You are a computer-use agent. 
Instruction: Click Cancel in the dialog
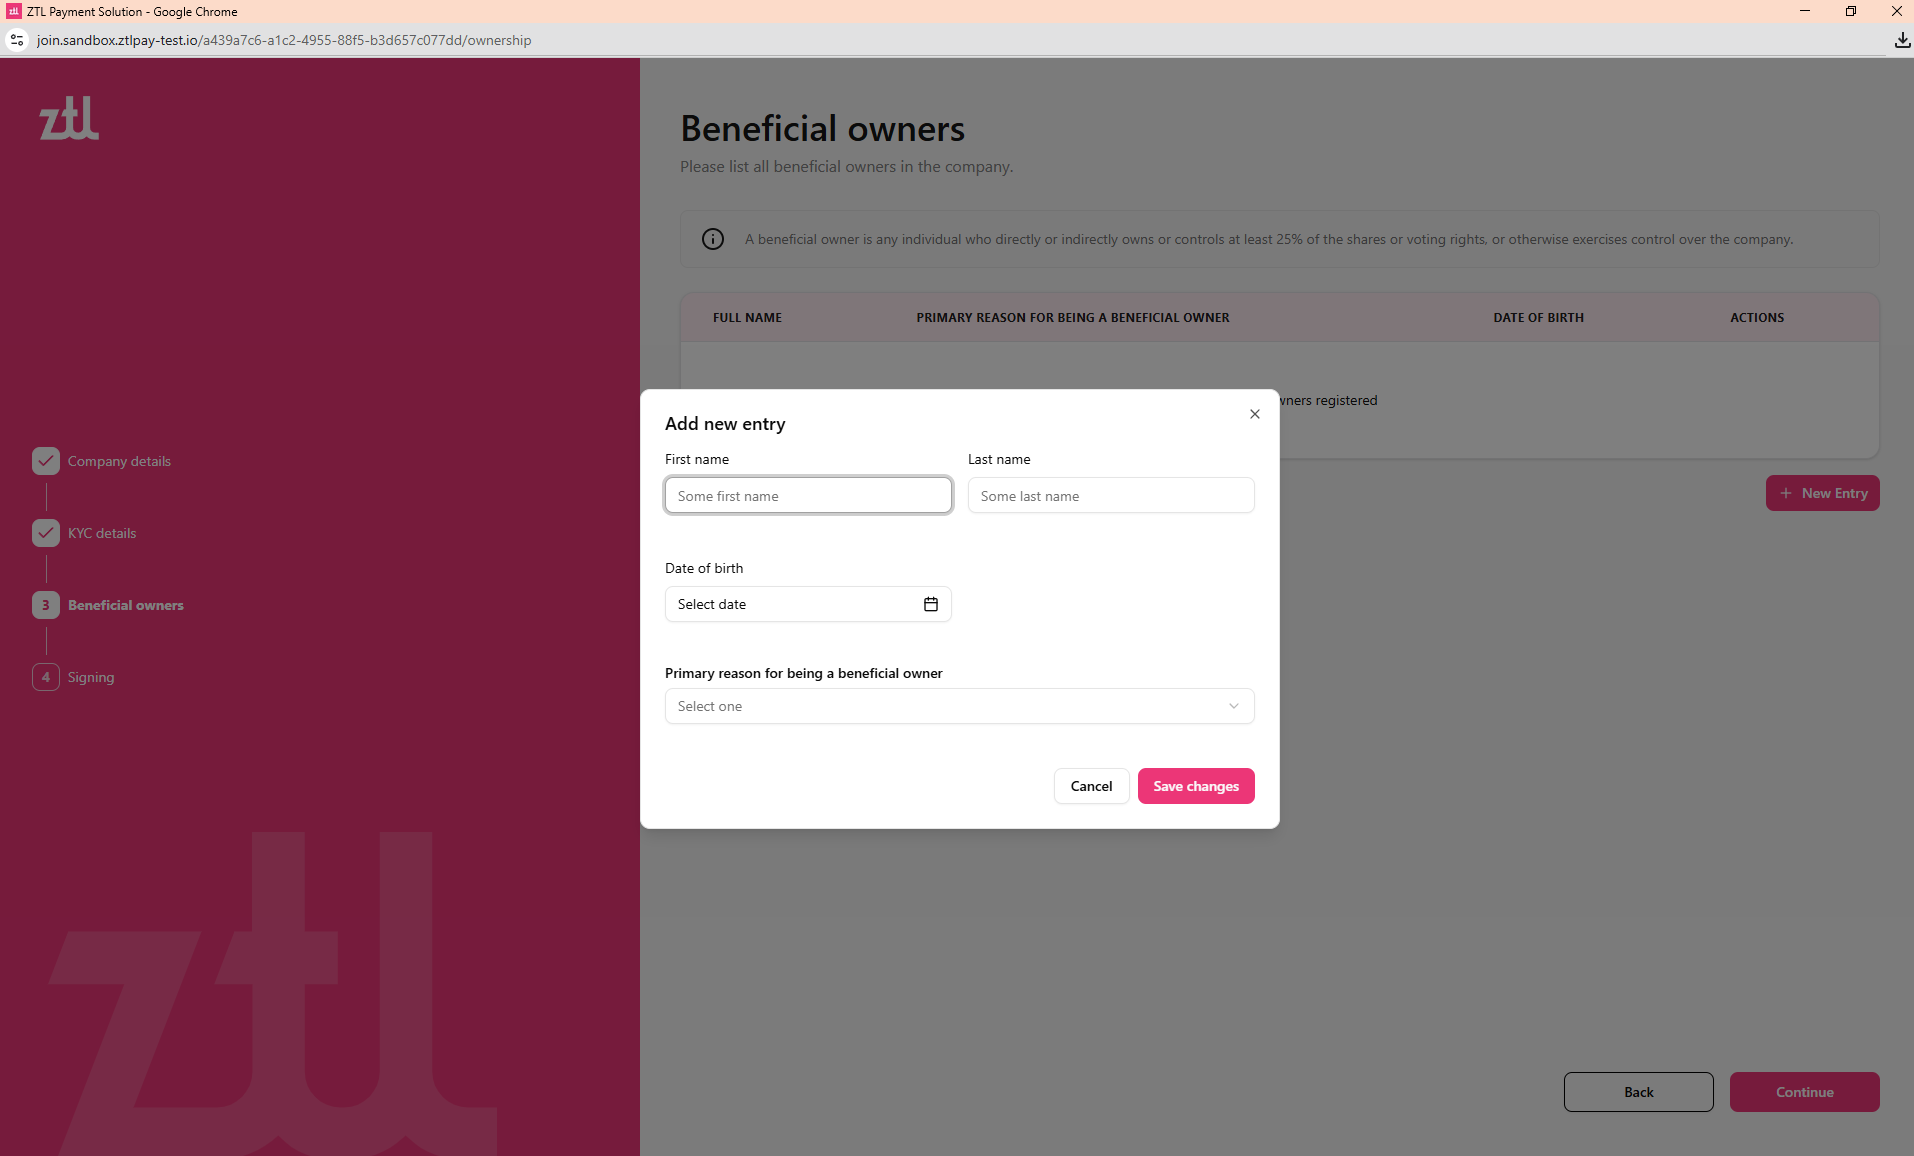1091,786
